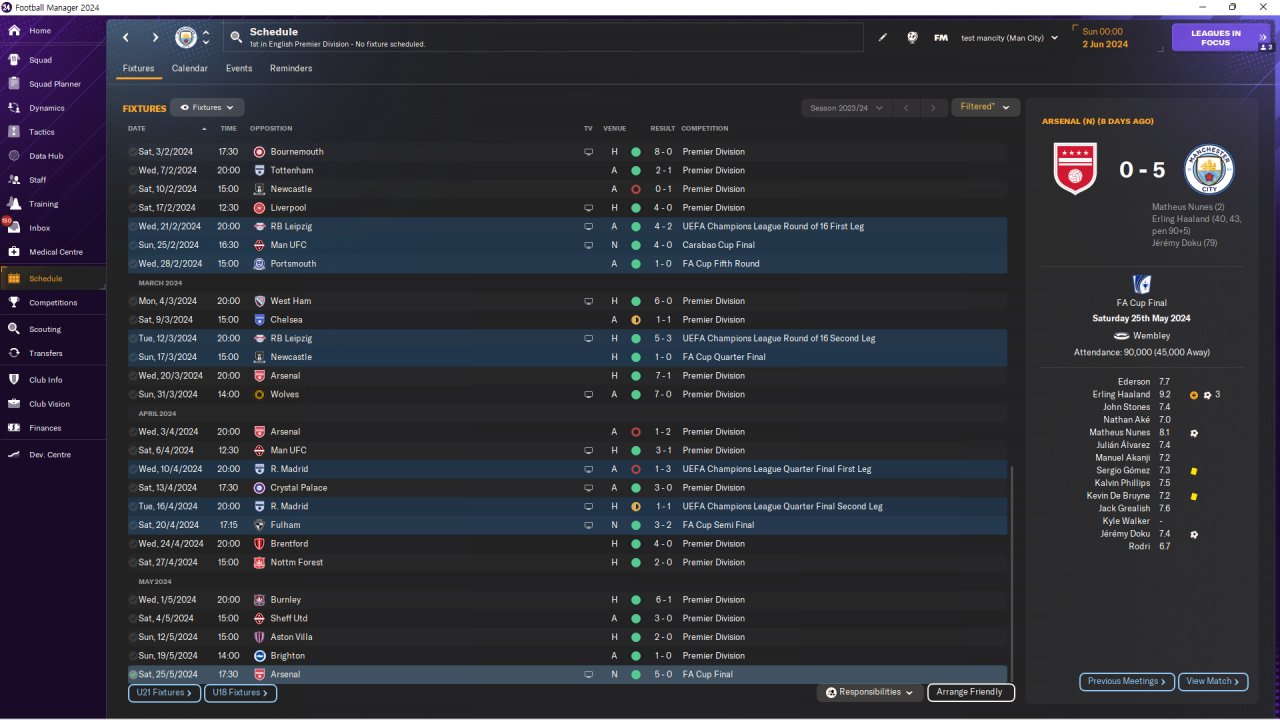Switch to the Calendar tab
The image size is (1280, 720).
pyautogui.click(x=190, y=69)
